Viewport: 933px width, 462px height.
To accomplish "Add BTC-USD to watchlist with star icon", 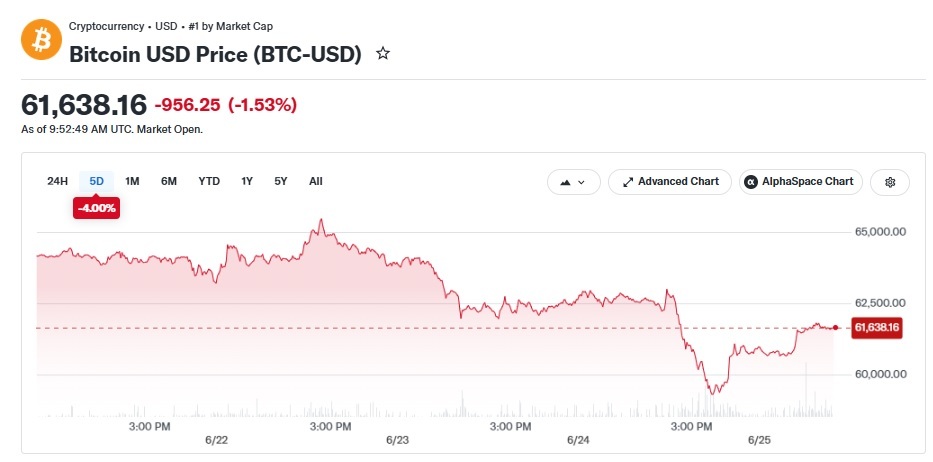I will point(383,54).
